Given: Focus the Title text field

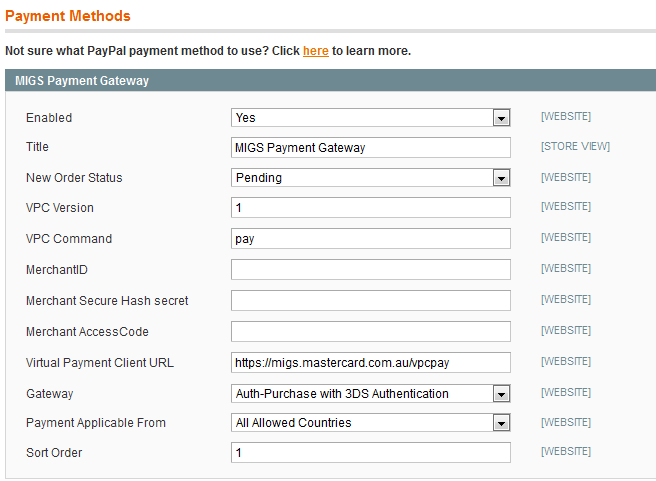Looking at the screenshot, I should point(371,148).
